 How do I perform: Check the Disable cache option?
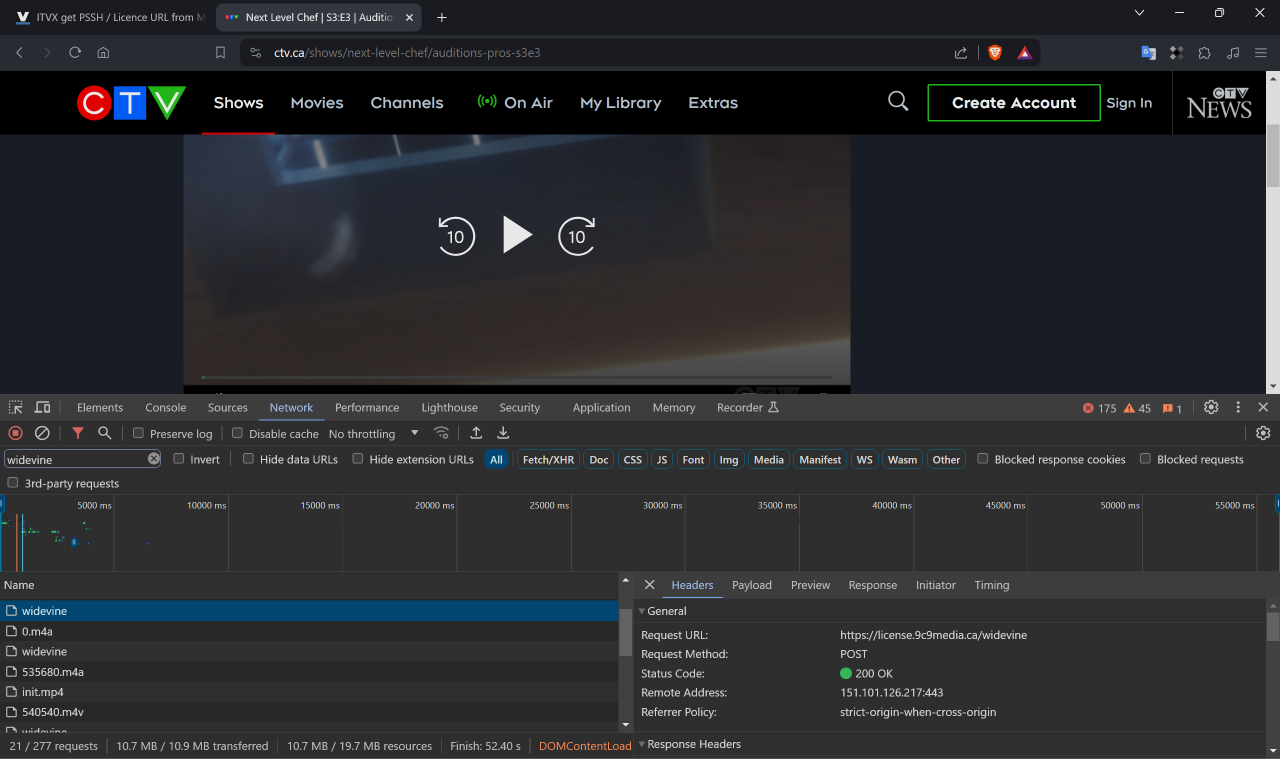[x=238, y=434]
